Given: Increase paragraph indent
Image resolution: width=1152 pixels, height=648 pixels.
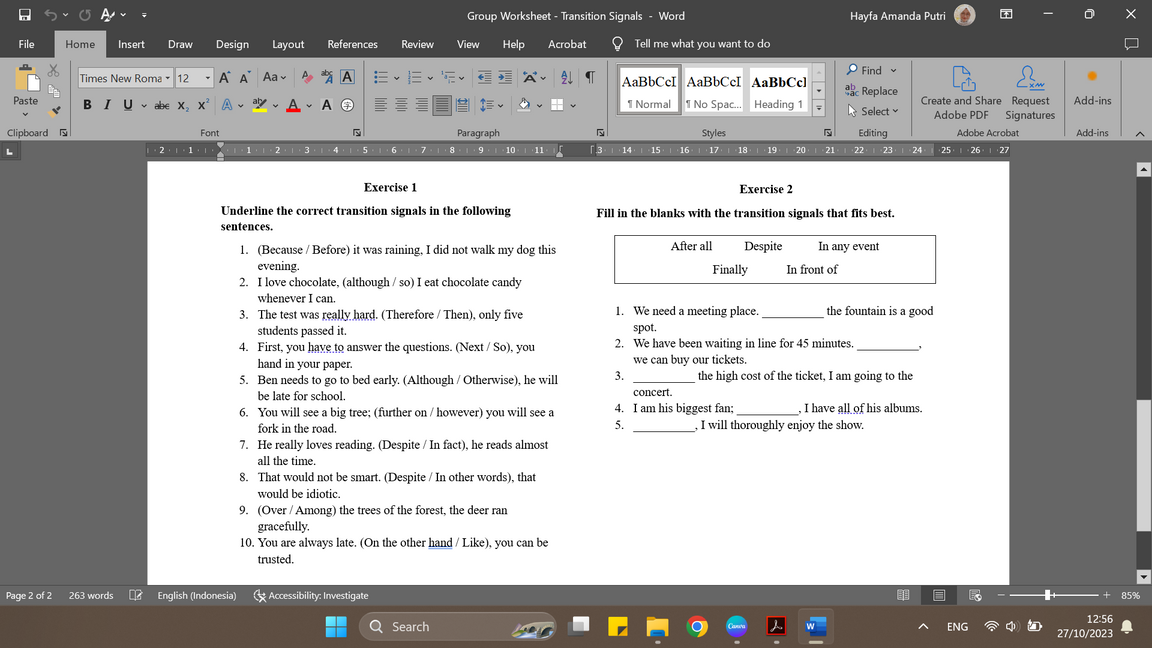Looking at the screenshot, I should [505, 77].
